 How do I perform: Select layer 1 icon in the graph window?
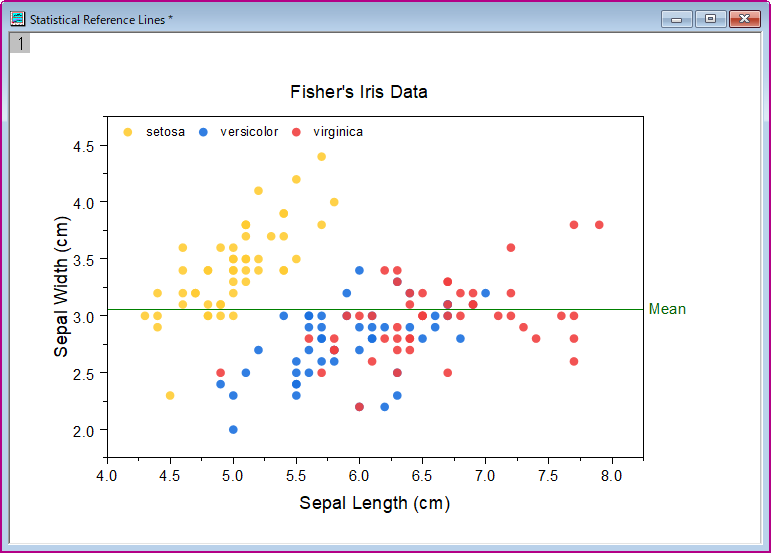click(20, 43)
